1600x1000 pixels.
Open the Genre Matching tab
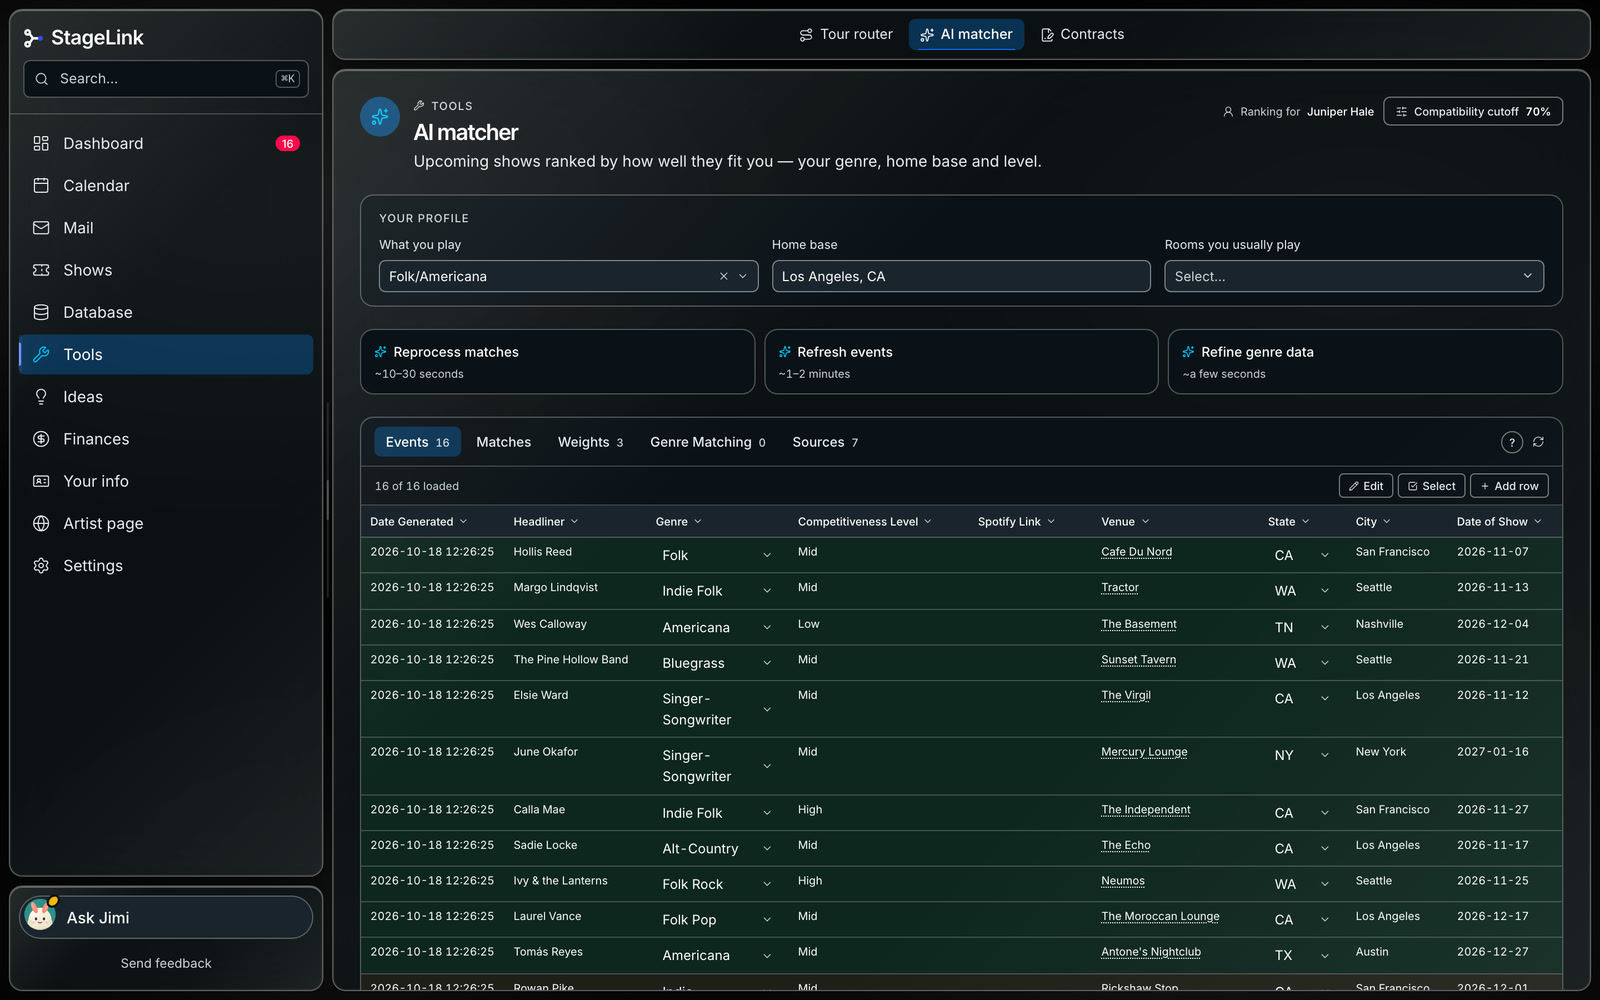point(707,442)
